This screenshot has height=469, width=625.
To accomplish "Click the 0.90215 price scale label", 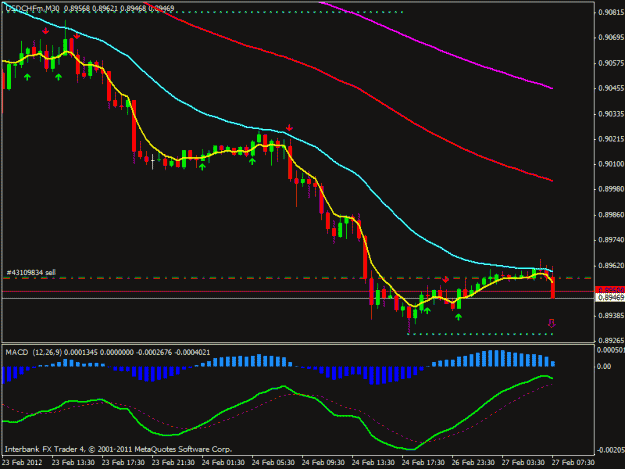I will 611,139.
